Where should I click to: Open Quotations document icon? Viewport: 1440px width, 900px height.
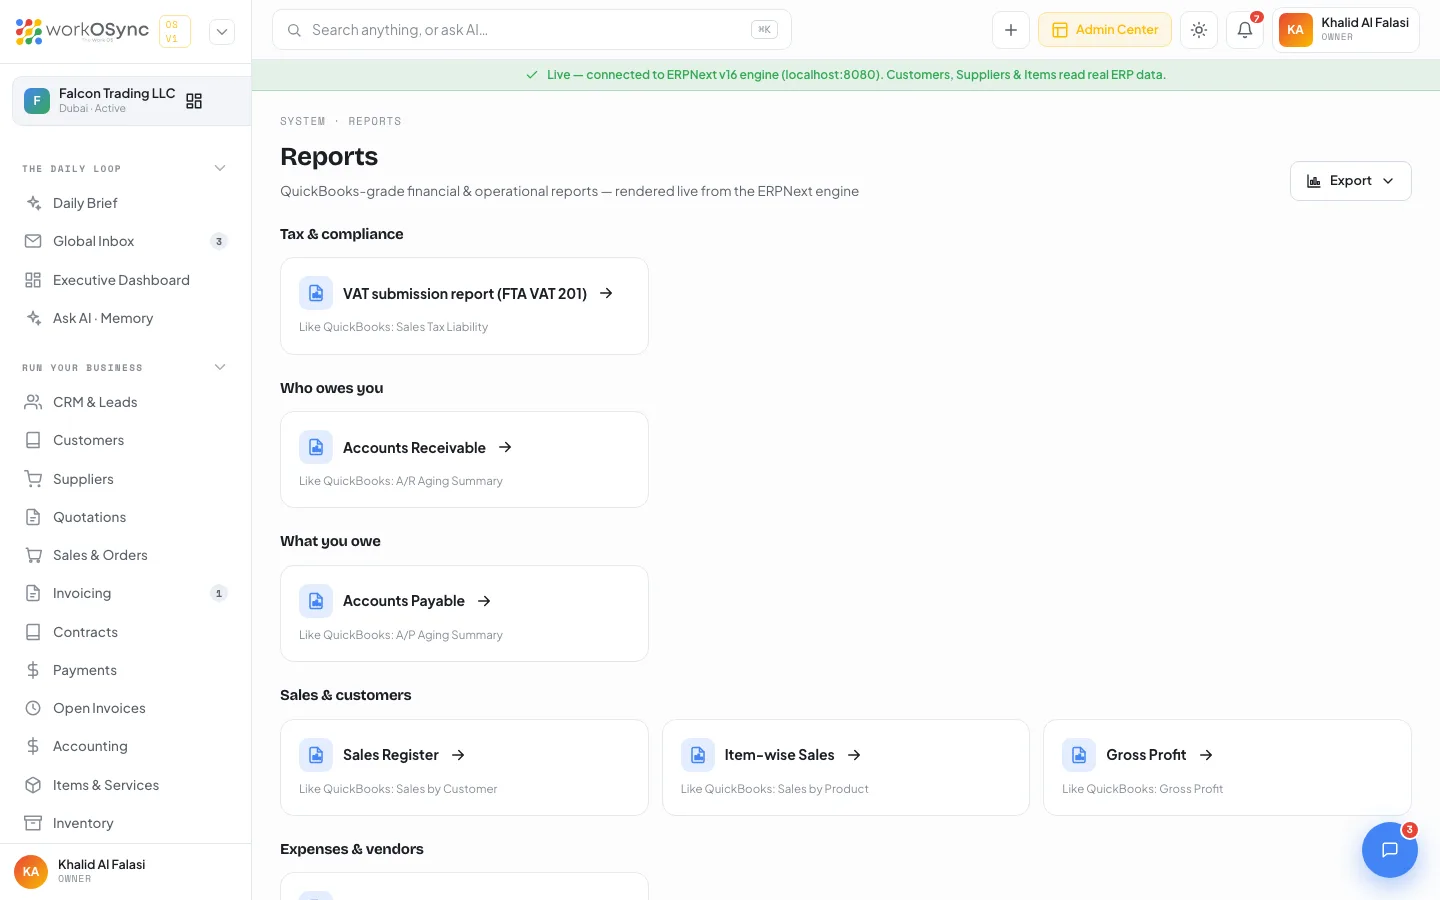tap(33, 517)
